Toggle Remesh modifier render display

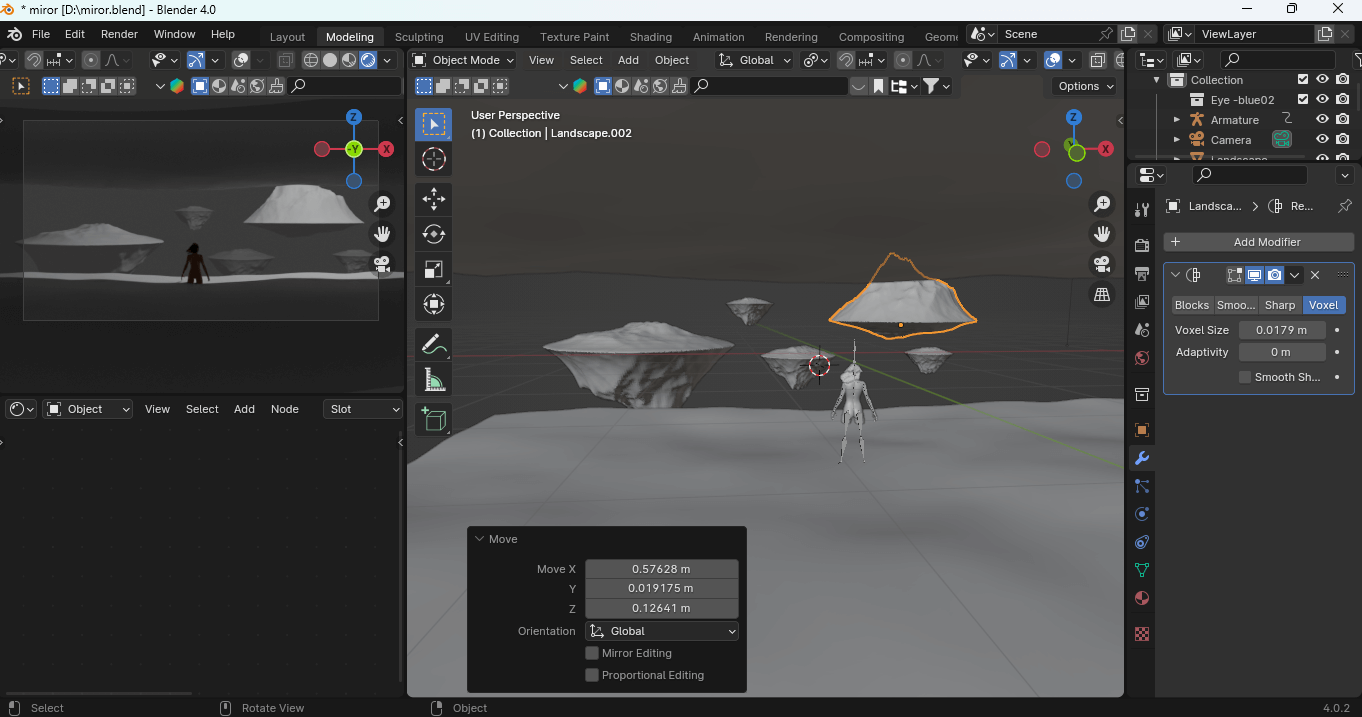click(x=1274, y=275)
